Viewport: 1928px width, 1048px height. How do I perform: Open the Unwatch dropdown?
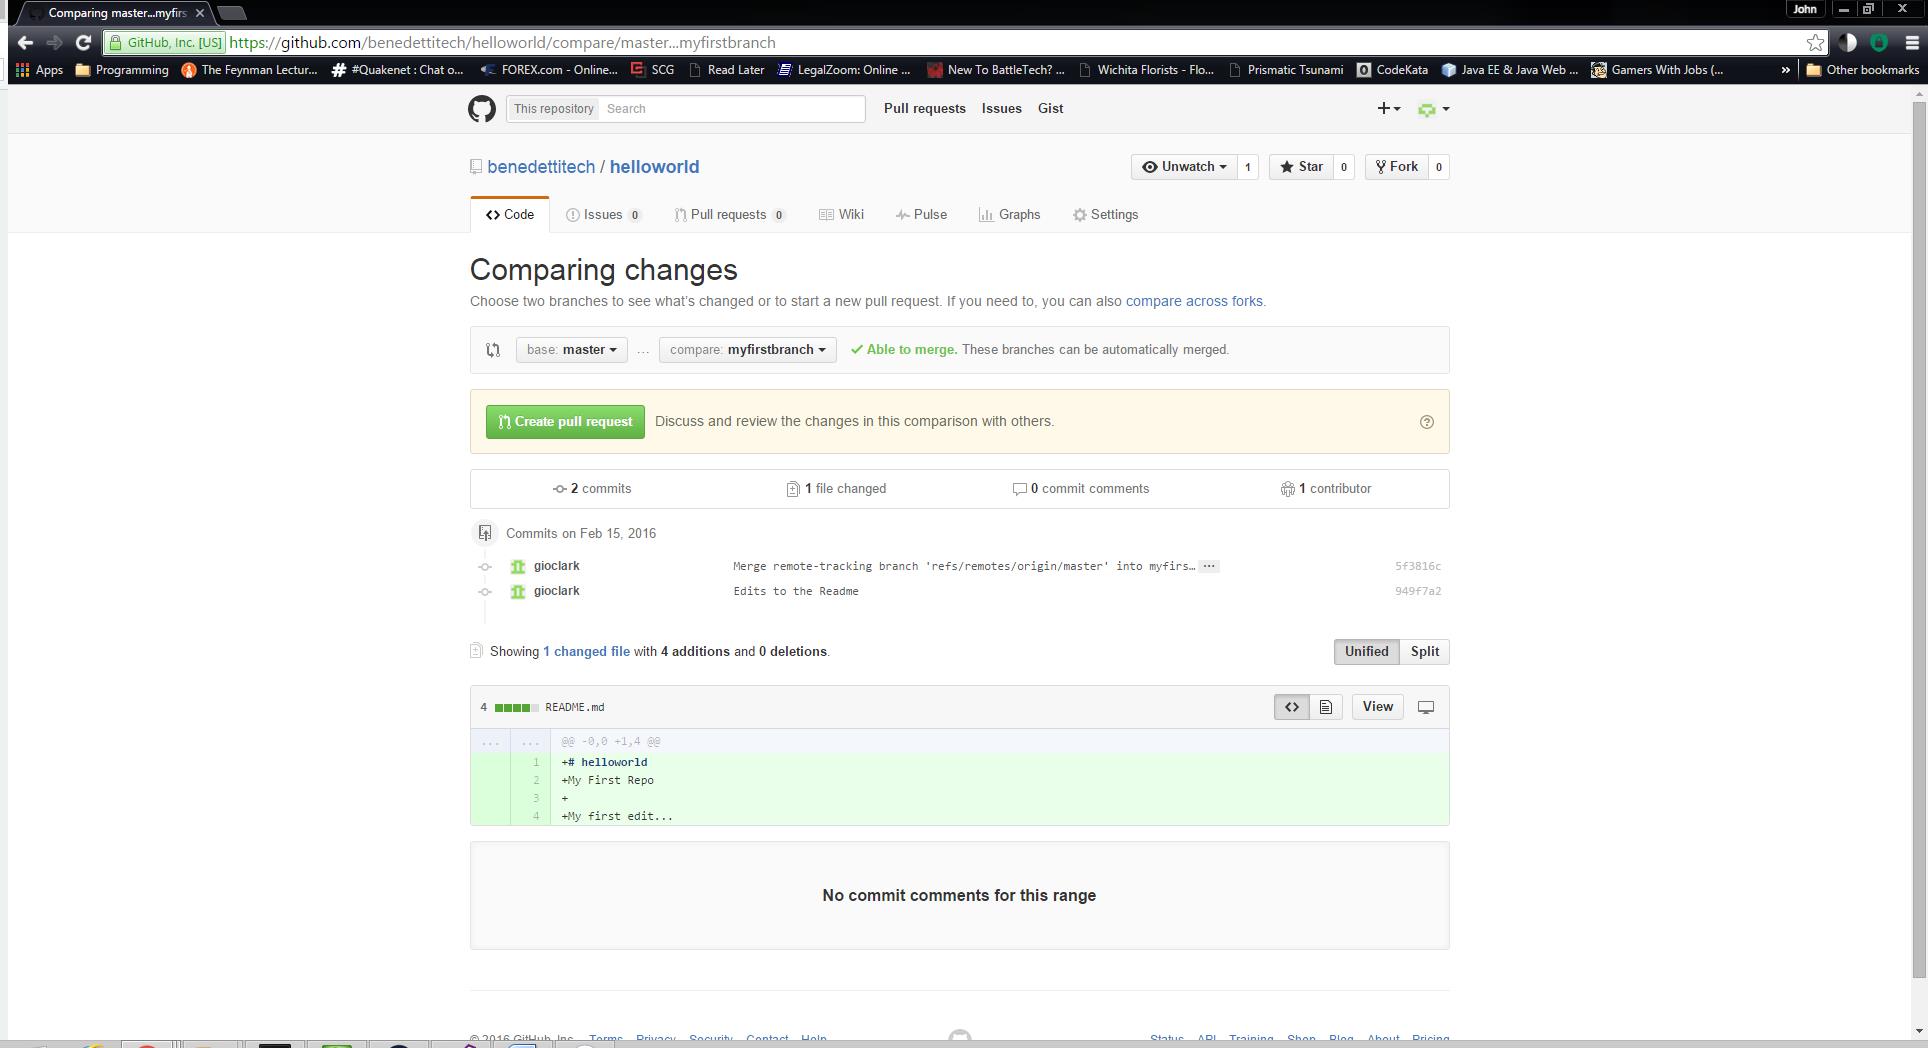[x=1184, y=167]
